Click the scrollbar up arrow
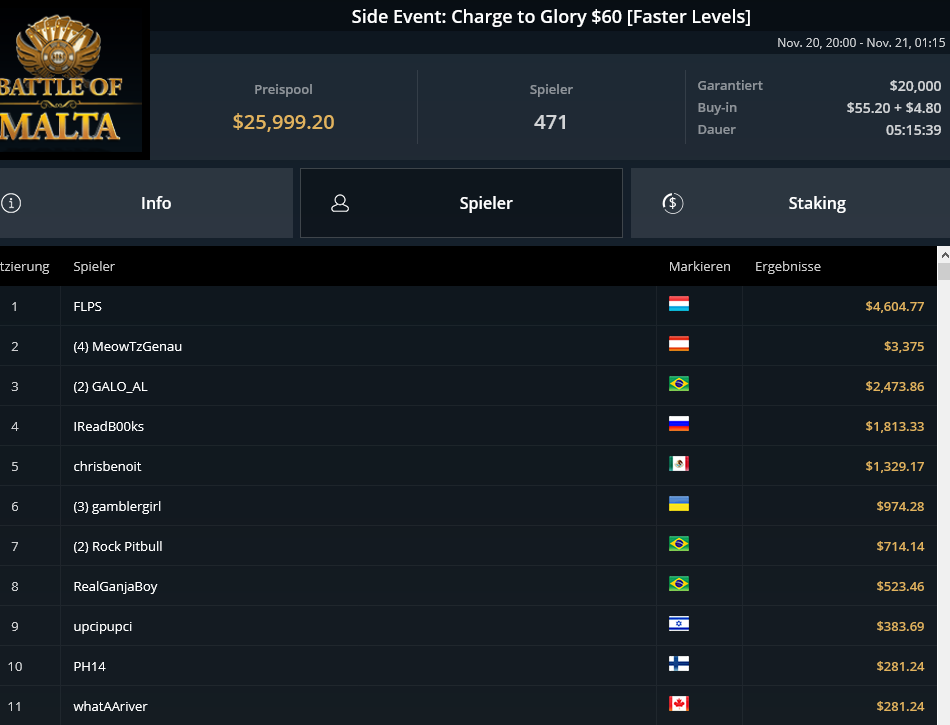 pyautogui.click(x=943, y=256)
